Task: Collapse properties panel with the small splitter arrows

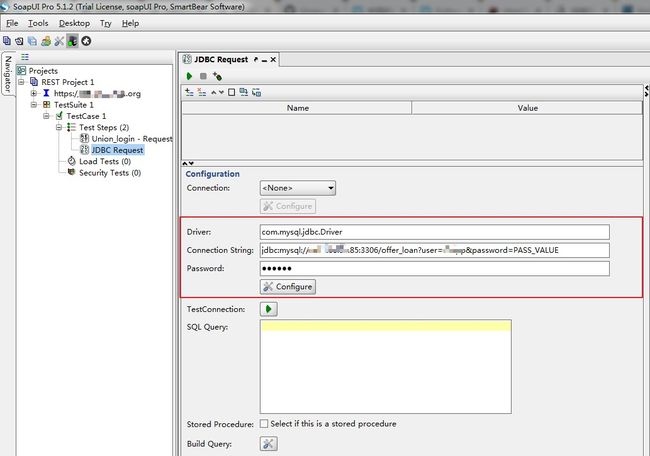Action: pos(188,163)
